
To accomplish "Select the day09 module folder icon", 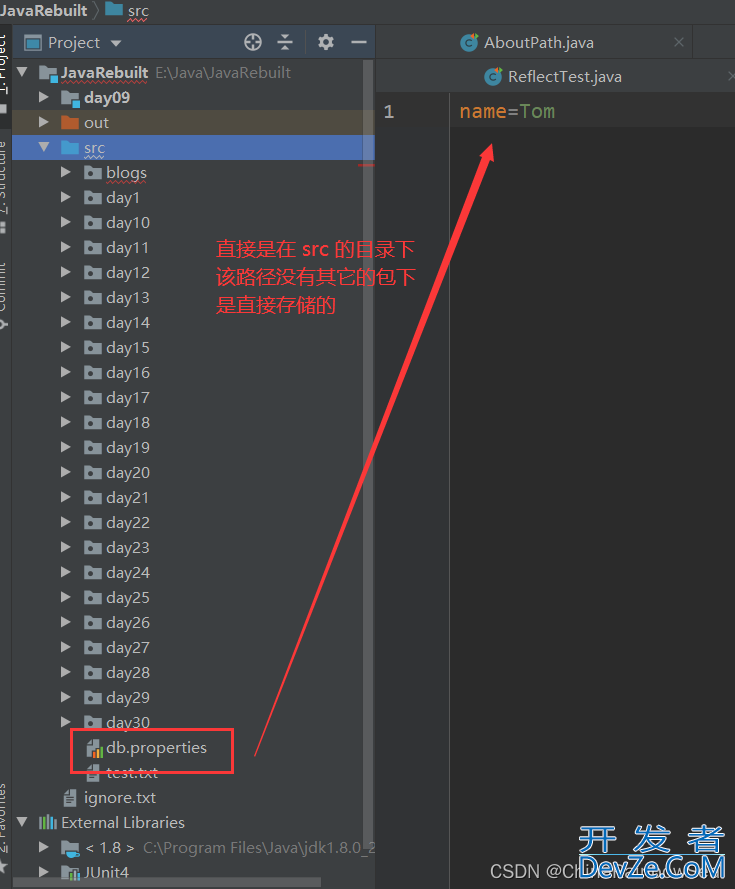I will pyautogui.click(x=70, y=98).
